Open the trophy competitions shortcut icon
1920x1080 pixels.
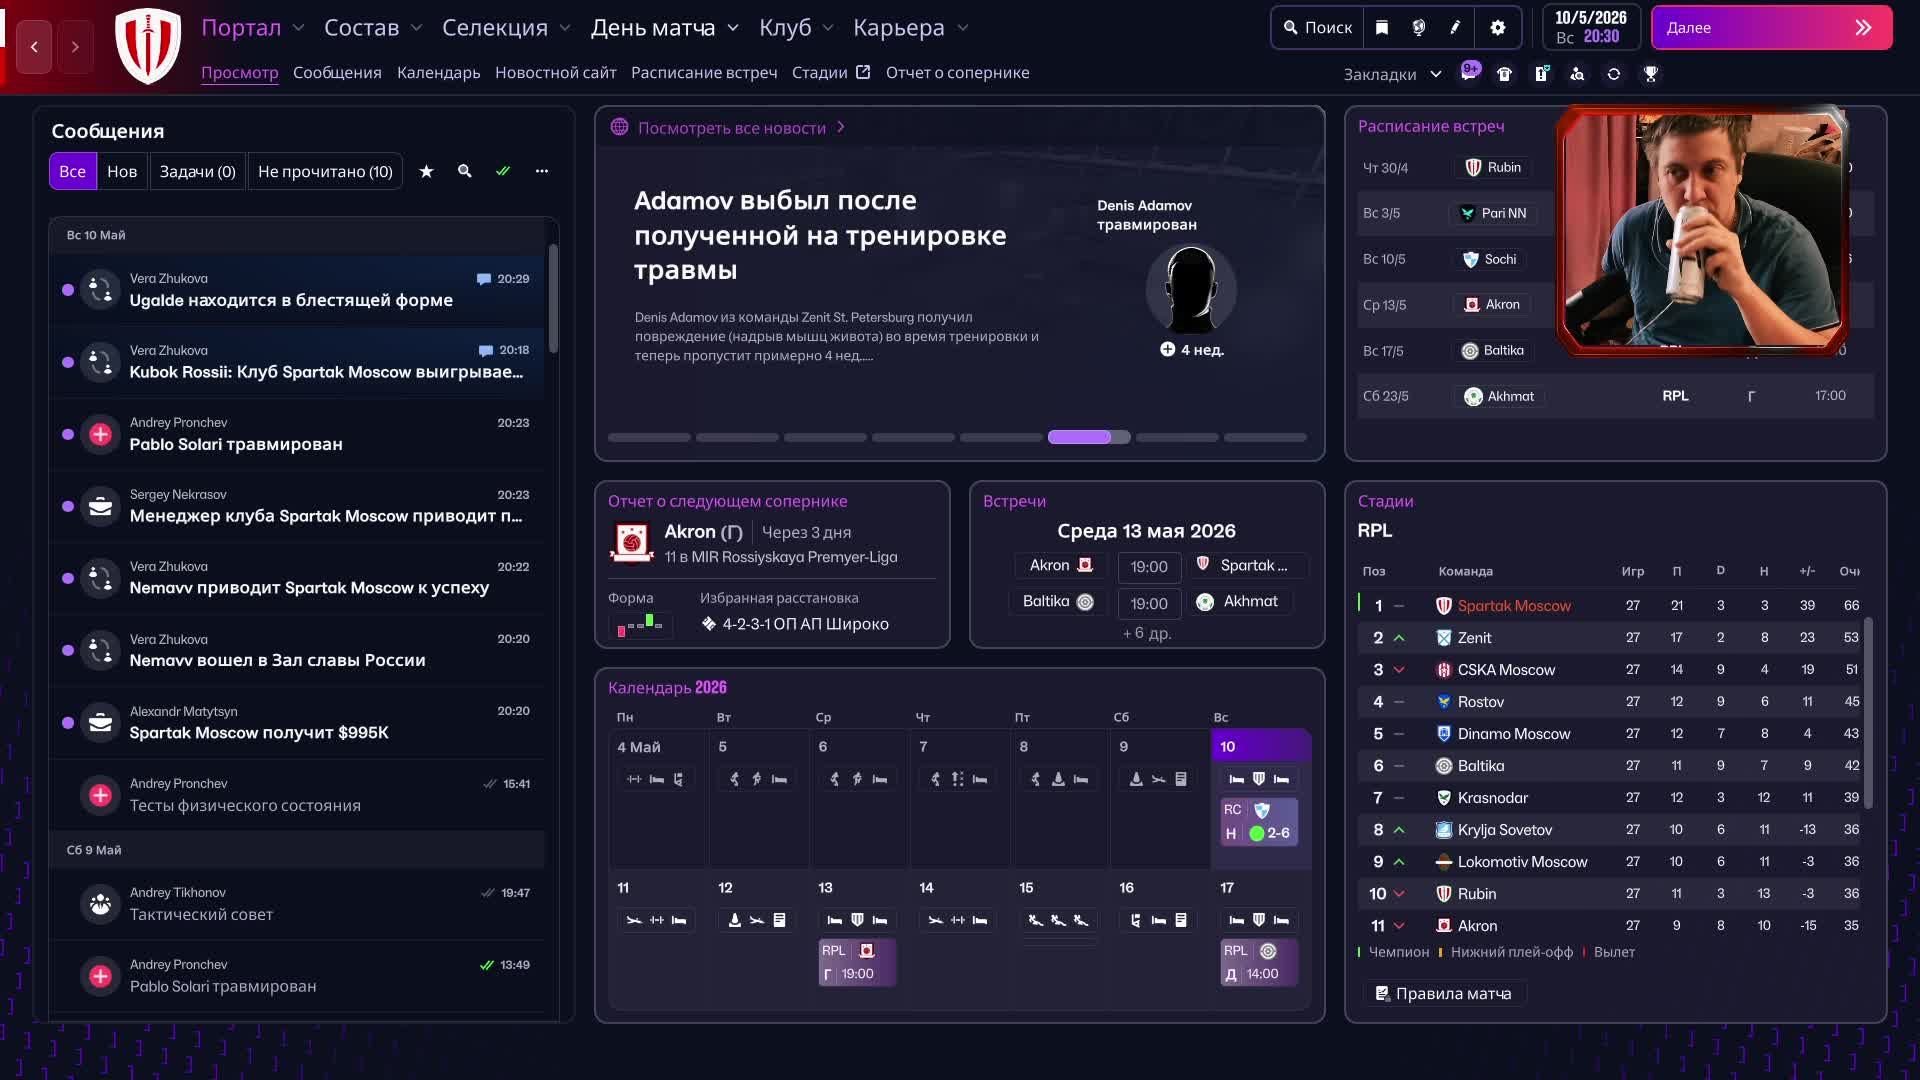1650,74
